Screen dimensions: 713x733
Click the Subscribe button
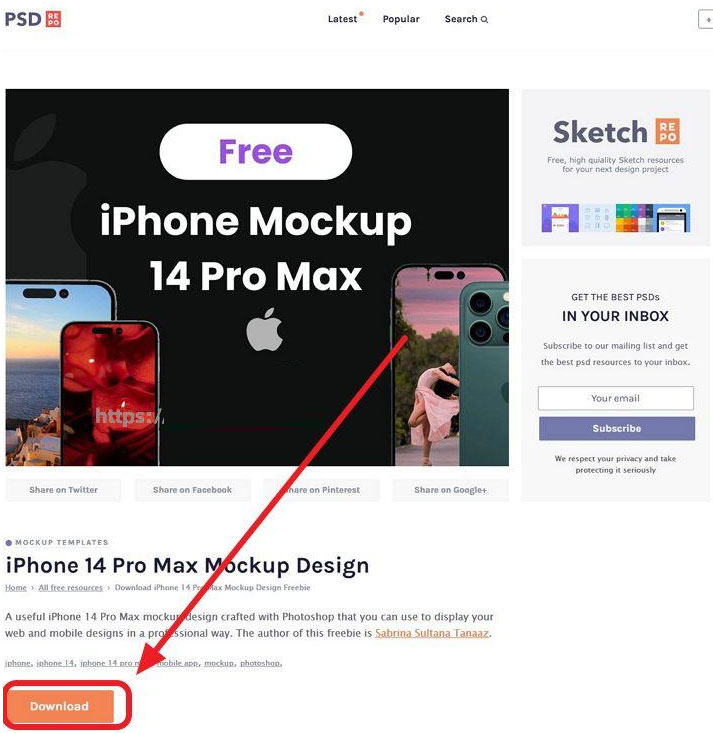coord(617,428)
